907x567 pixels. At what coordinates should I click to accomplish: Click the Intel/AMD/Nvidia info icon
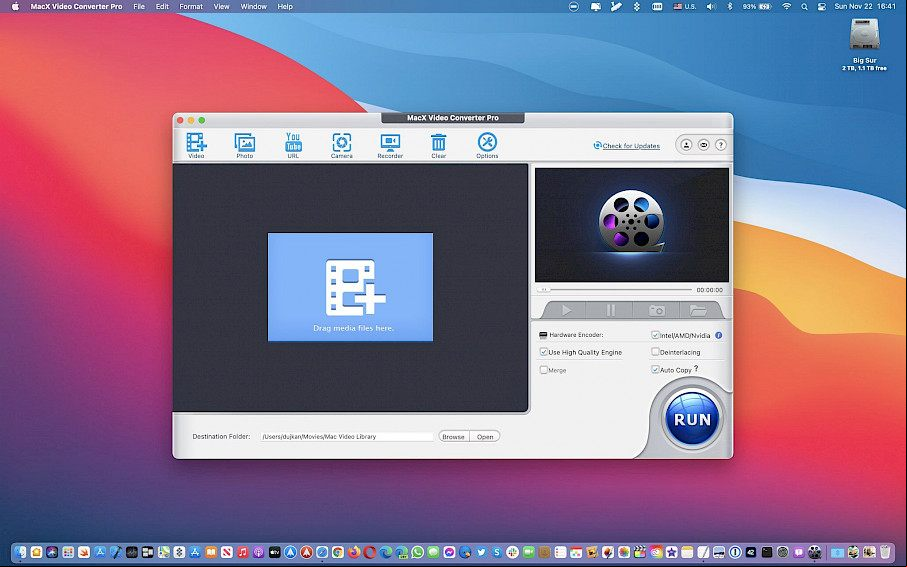coord(718,335)
